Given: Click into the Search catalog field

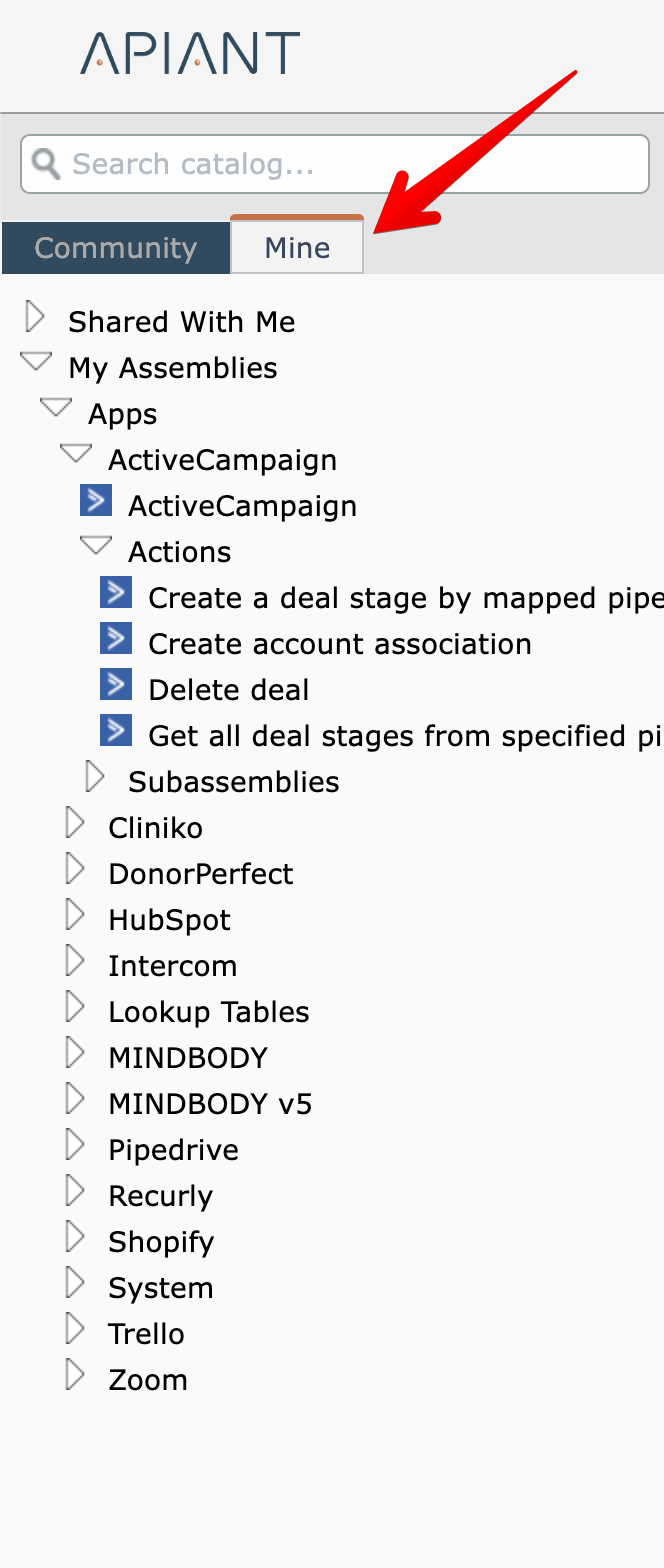Looking at the screenshot, I should [350, 164].
